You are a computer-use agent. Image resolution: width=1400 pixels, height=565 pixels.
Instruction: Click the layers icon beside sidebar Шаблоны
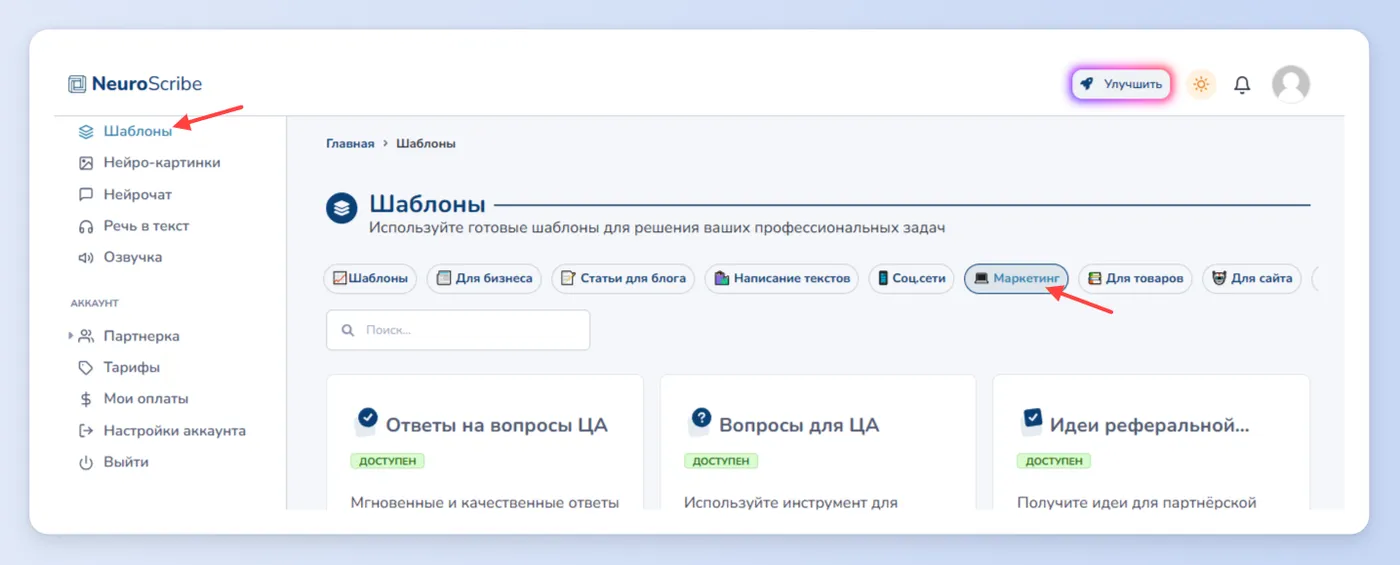pyautogui.click(x=86, y=131)
